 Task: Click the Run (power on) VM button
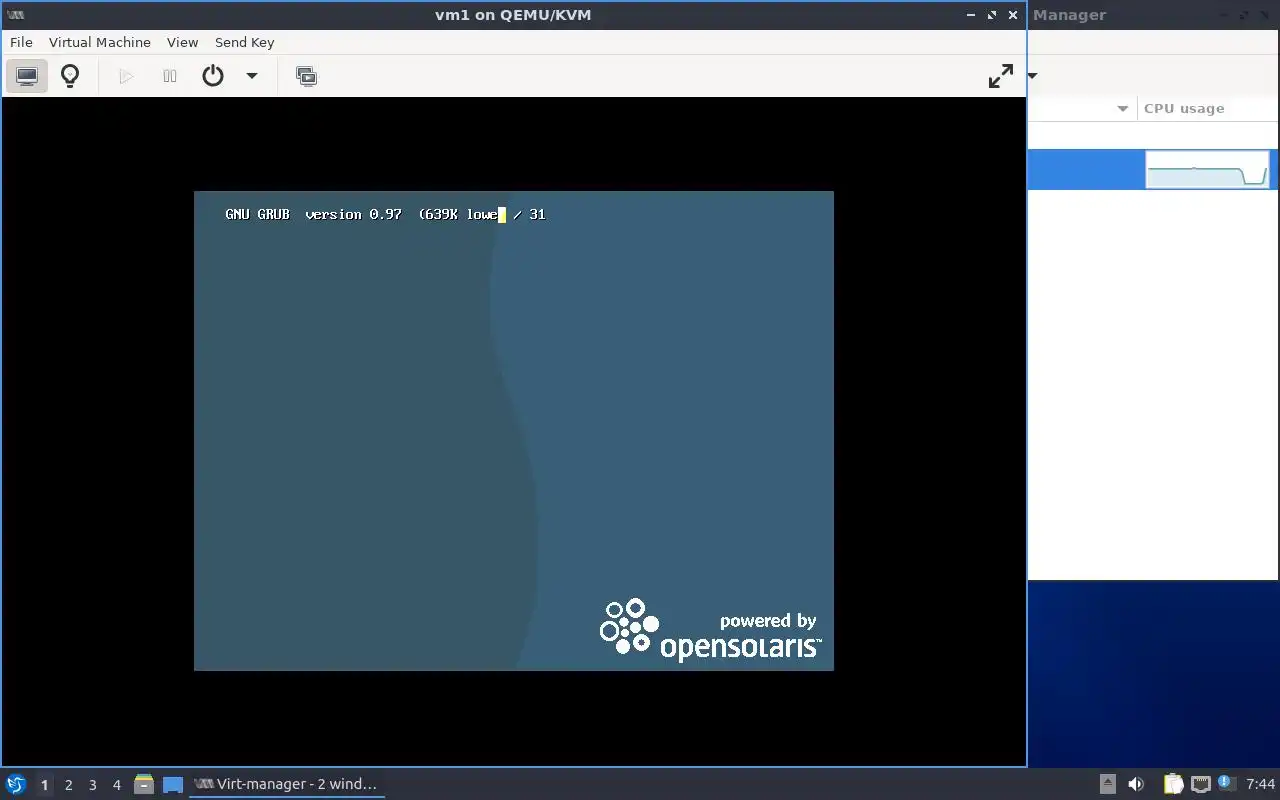(x=126, y=76)
